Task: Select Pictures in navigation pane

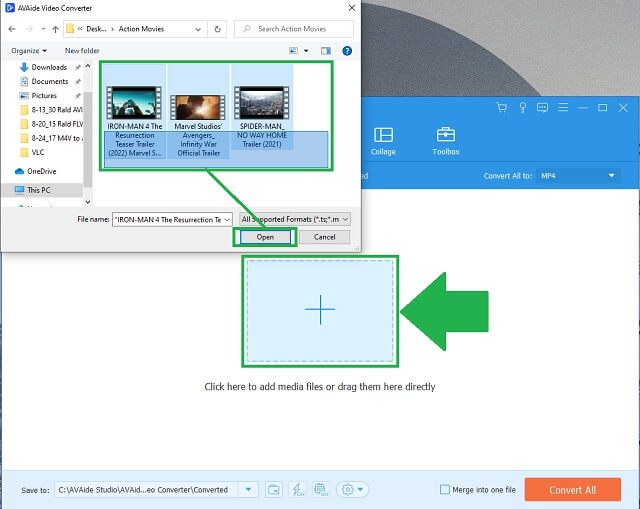Action: 44,96
